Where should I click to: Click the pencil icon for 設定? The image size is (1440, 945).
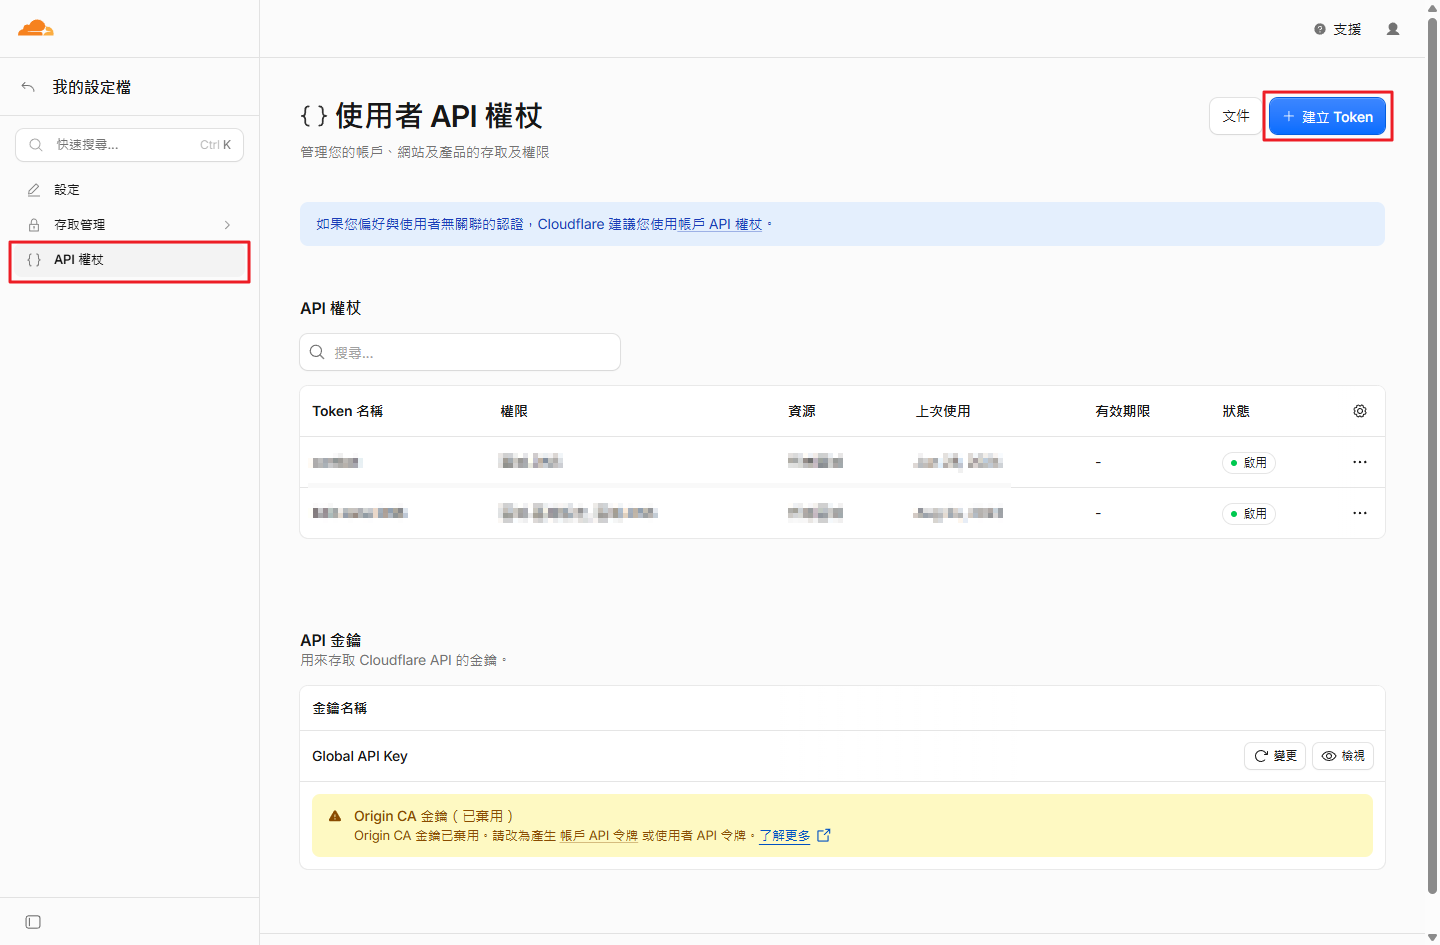34,190
